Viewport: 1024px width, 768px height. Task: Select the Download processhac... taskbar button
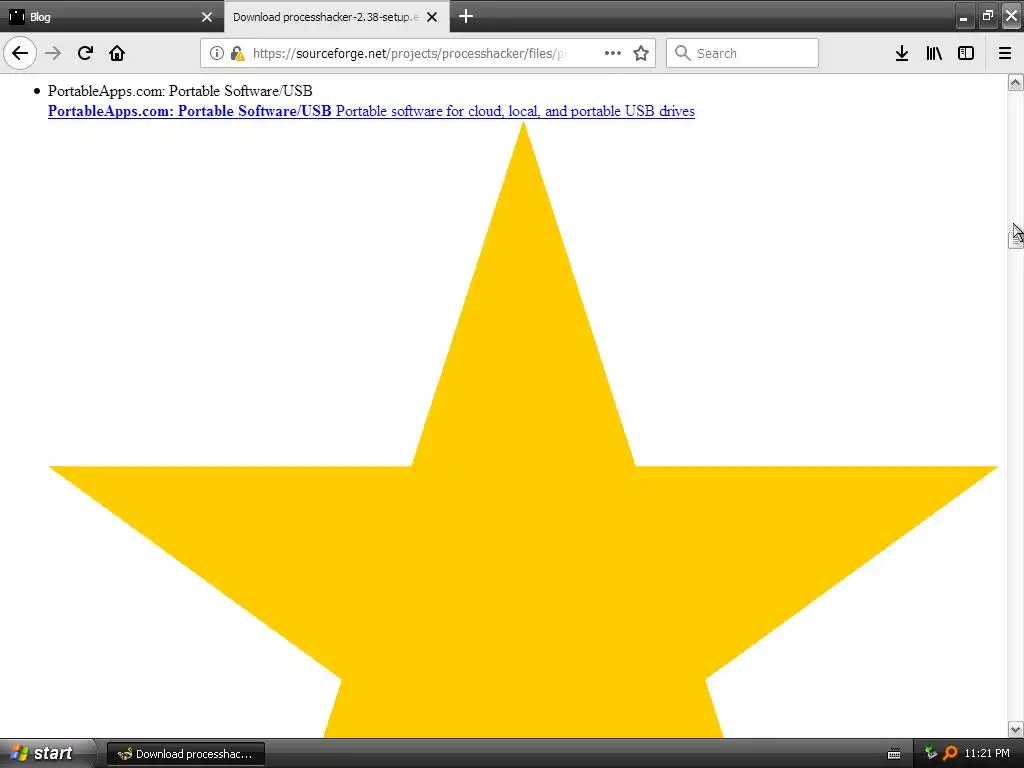[186, 754]
